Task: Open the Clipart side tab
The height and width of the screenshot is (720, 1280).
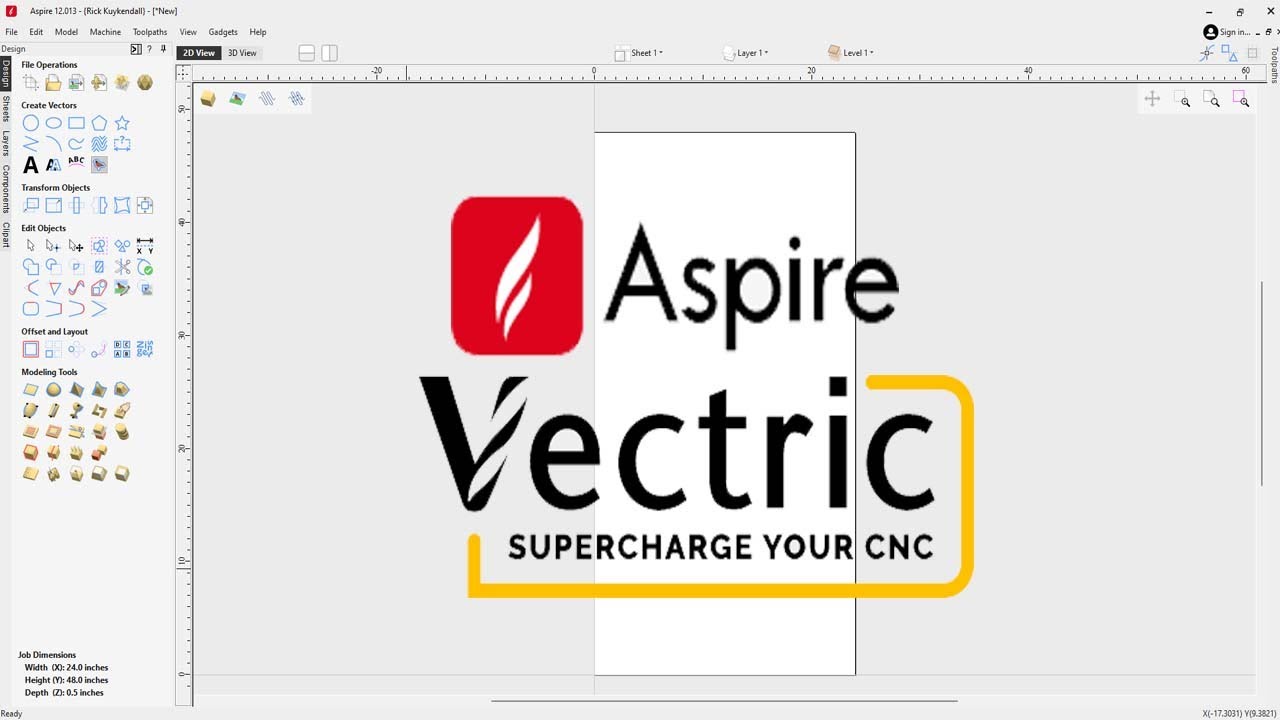Action: (6, 234)
